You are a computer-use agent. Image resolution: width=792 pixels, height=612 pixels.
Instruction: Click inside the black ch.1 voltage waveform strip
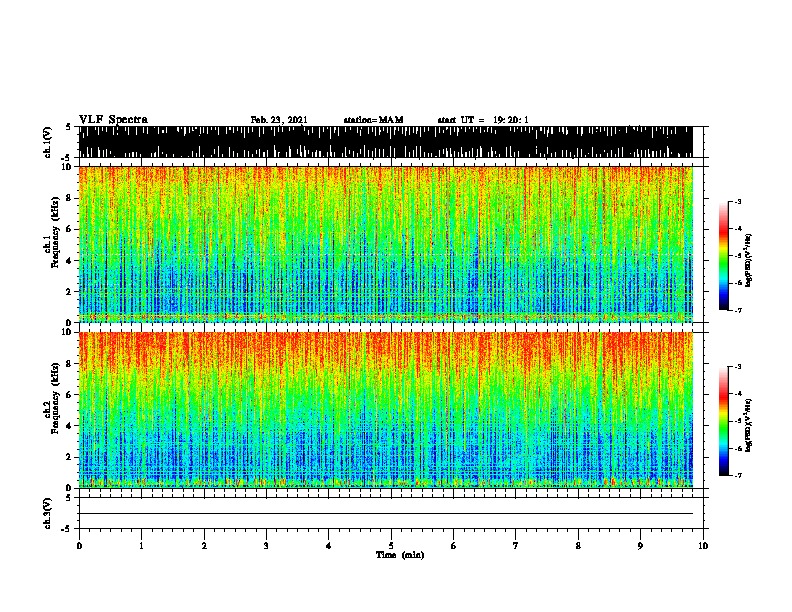pyautogui.click(x=385, y=142)
